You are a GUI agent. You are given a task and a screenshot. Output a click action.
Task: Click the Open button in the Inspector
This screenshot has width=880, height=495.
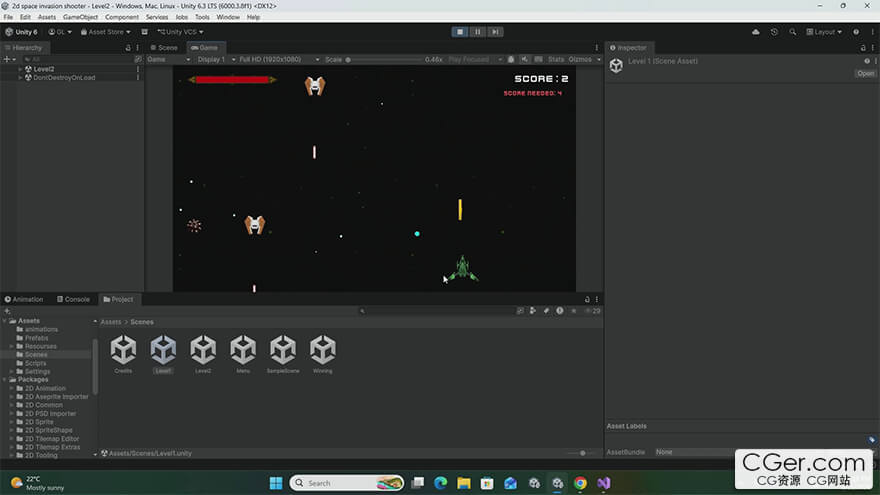click(865, 73)
